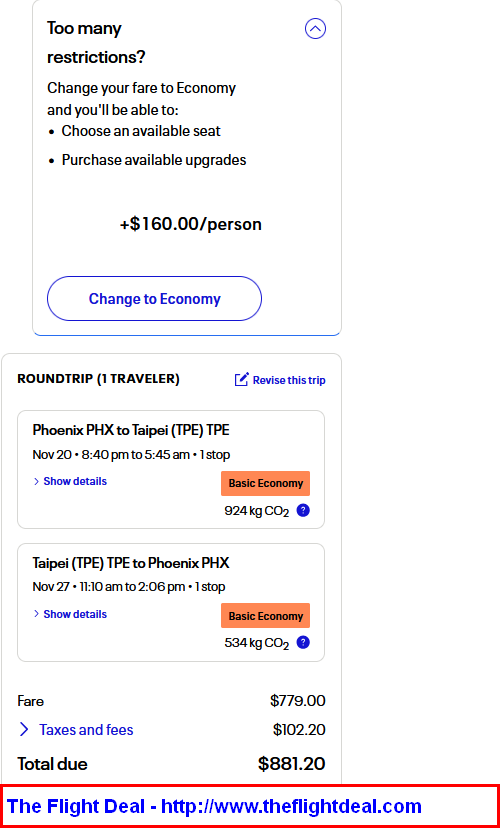Image resolution: width=500 pixels, height=828 pixels.
Task: Click The Flight Deal website banner
Action: click(x=250, y=806)
